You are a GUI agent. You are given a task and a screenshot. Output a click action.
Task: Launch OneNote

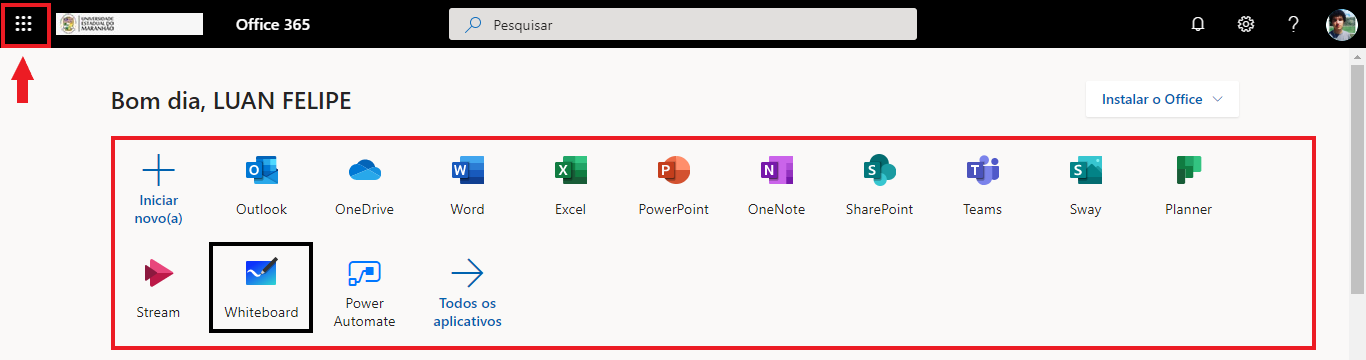776,185
